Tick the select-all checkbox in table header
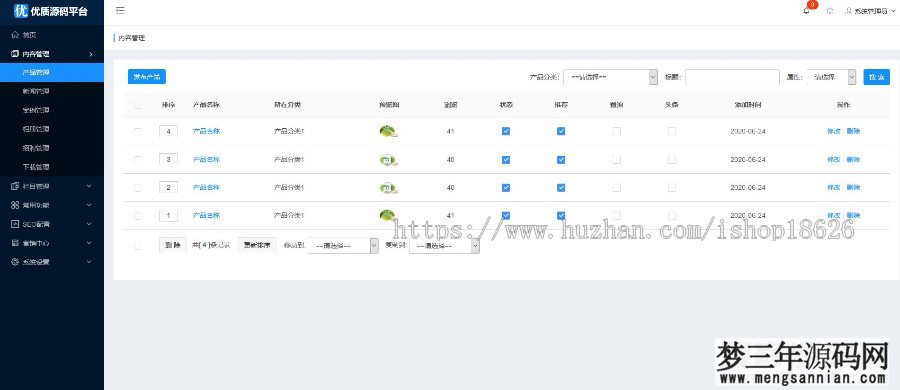900x390 pixels. [137, 105]
